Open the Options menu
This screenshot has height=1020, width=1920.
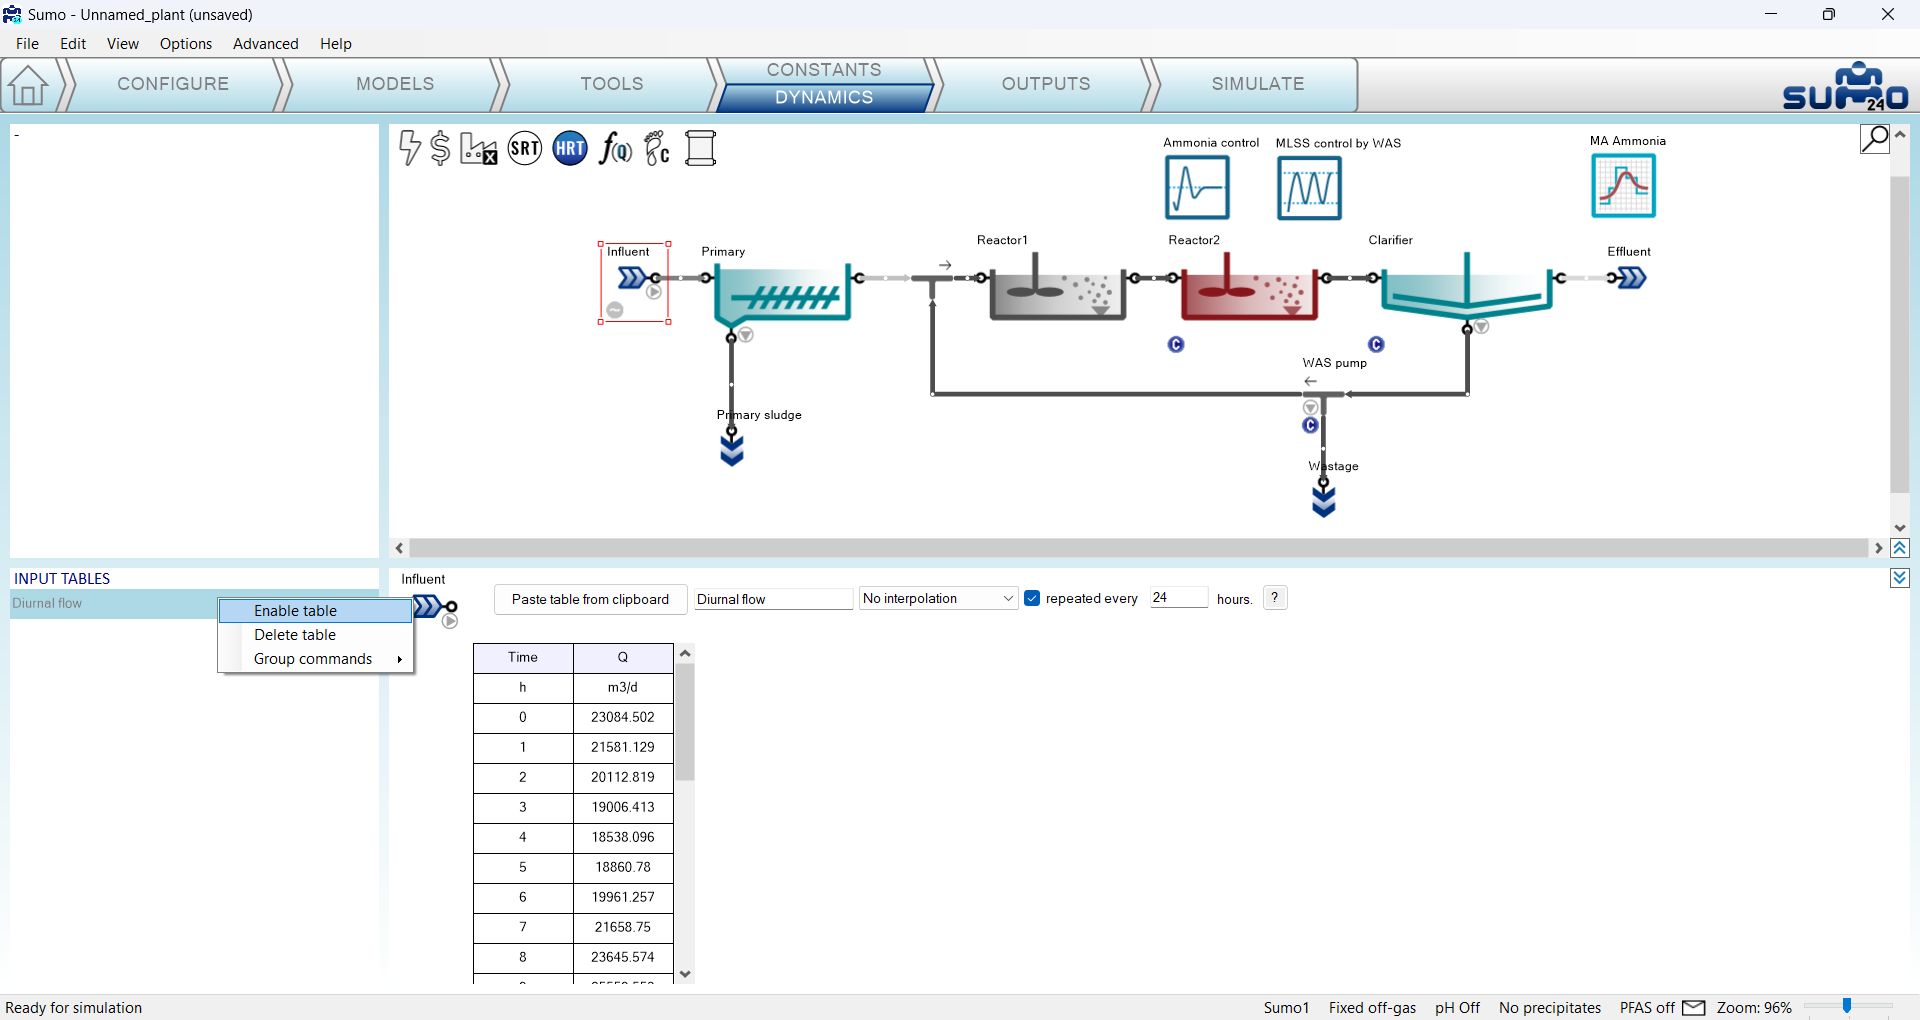(x=186, y=44)
